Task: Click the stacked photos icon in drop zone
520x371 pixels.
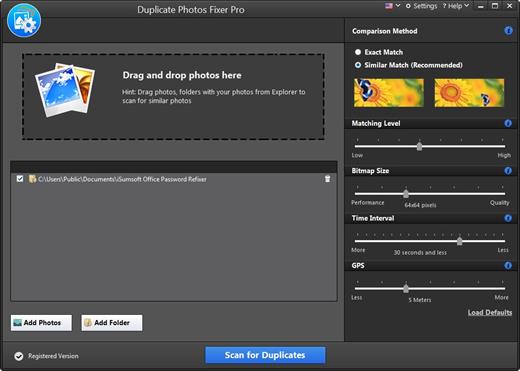Action: pos(65,90)
